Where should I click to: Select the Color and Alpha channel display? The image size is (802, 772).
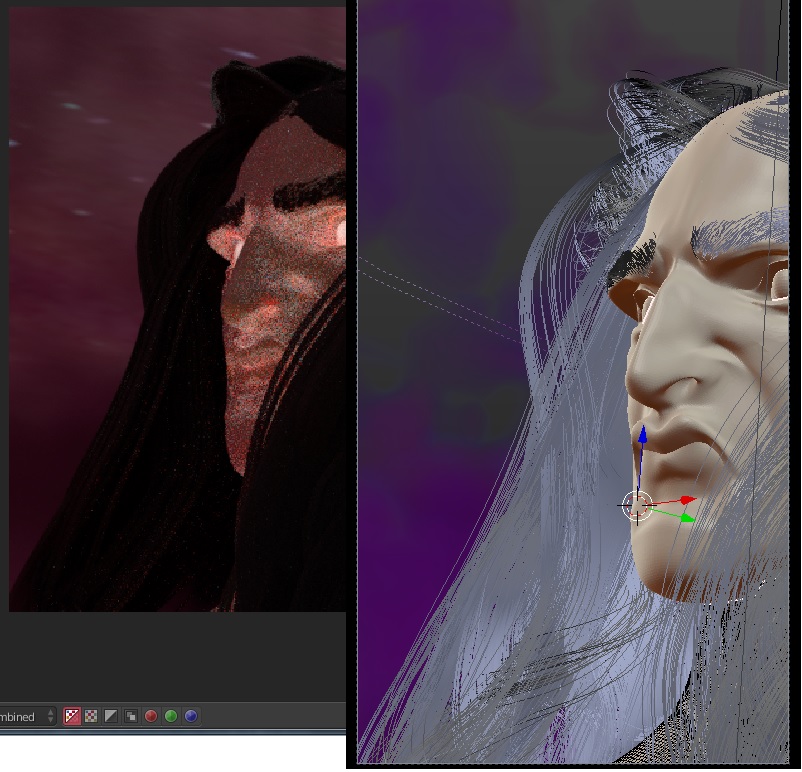coord(72,716)
